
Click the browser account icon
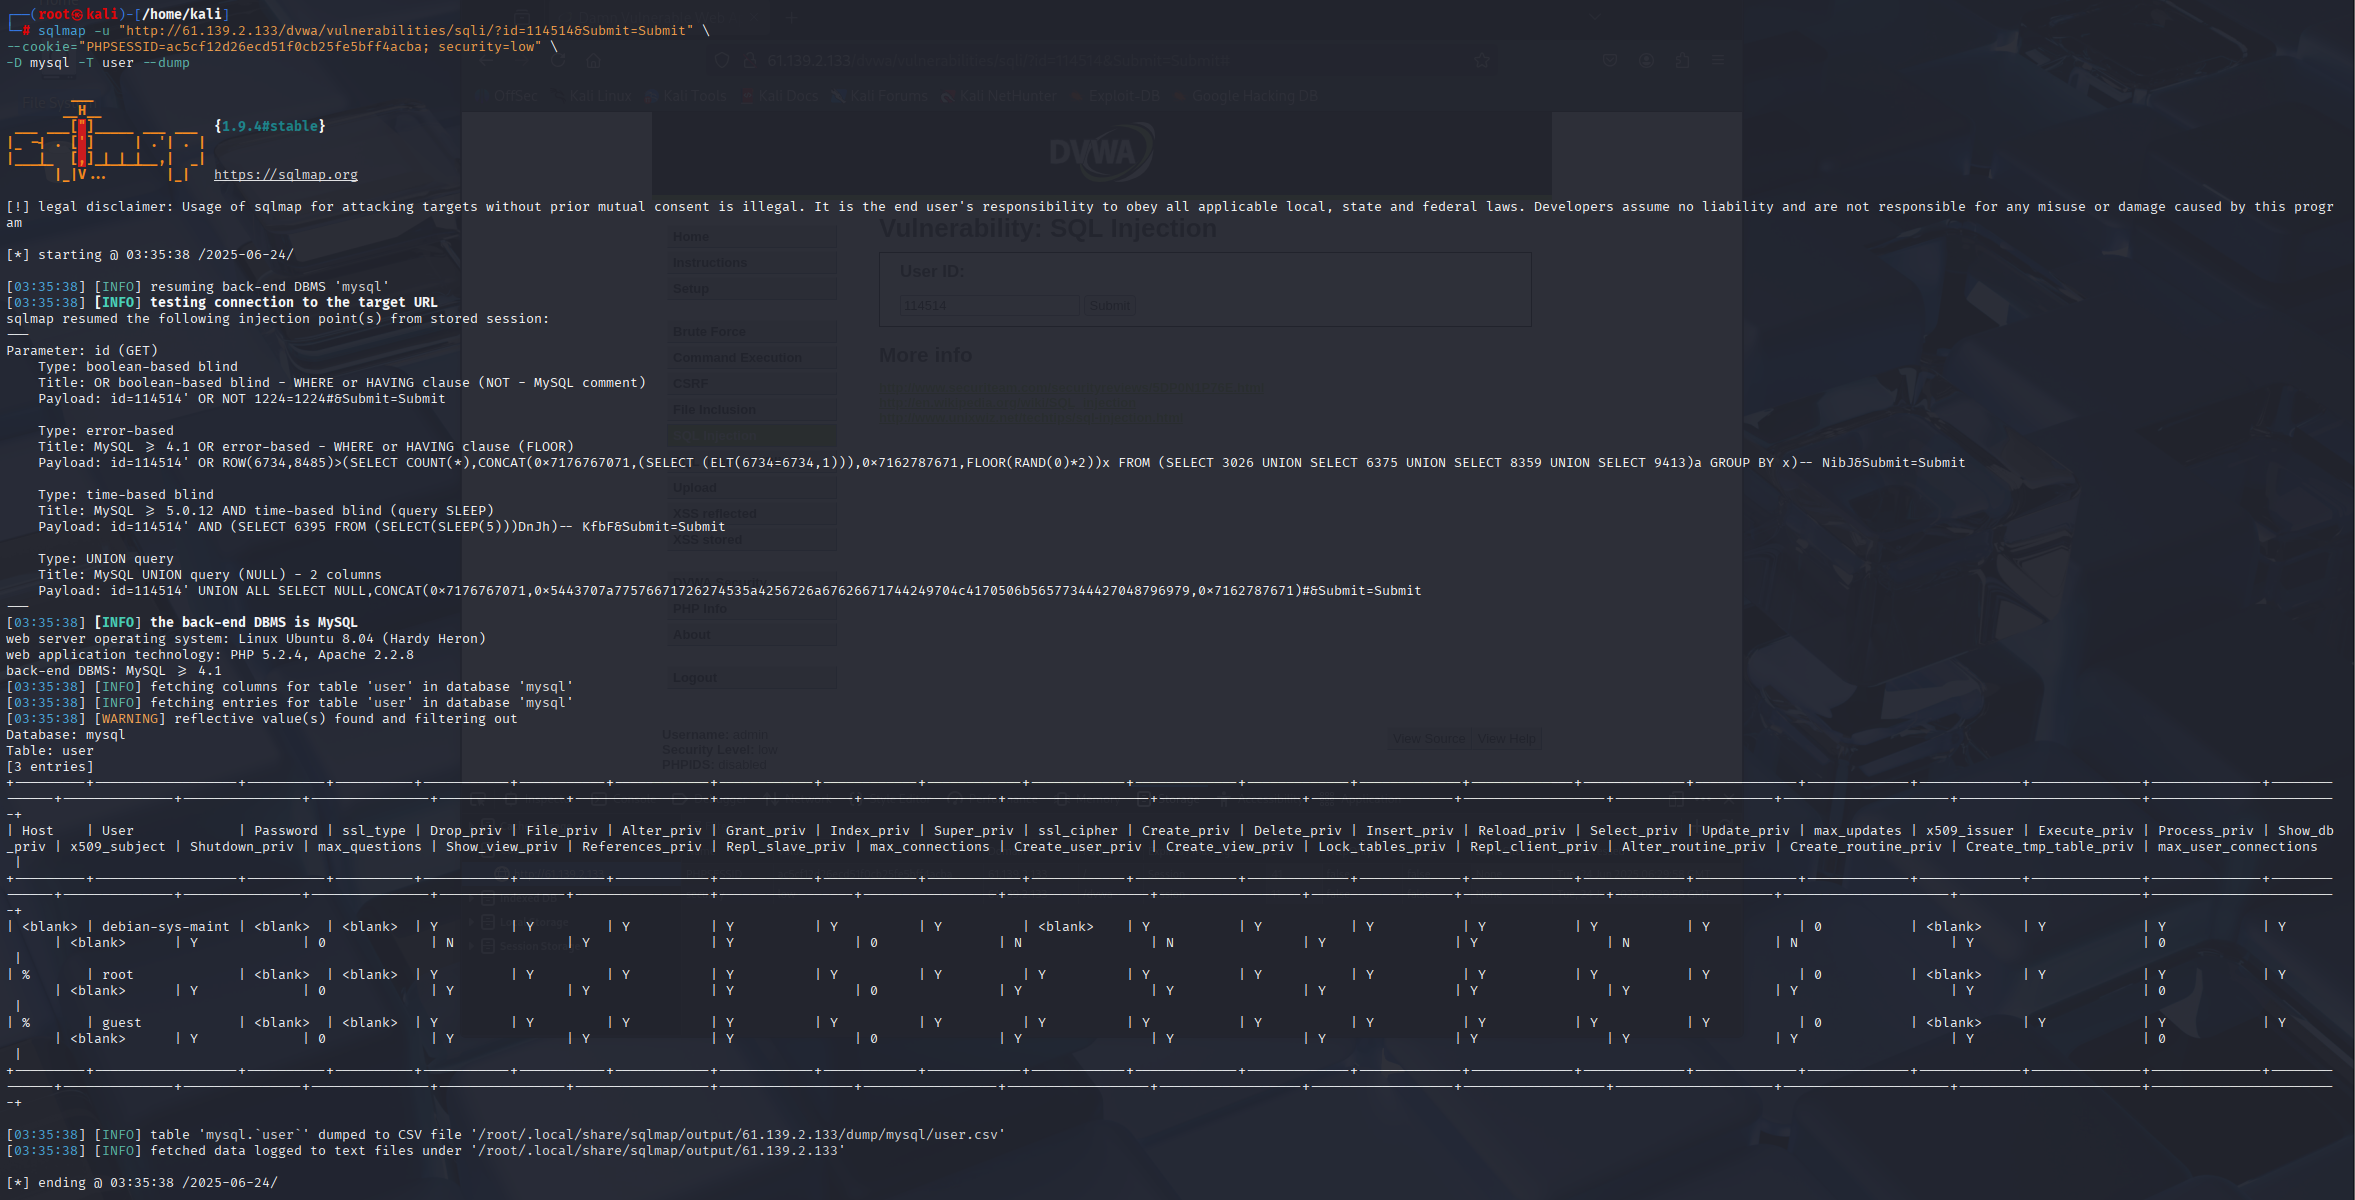1646,61
